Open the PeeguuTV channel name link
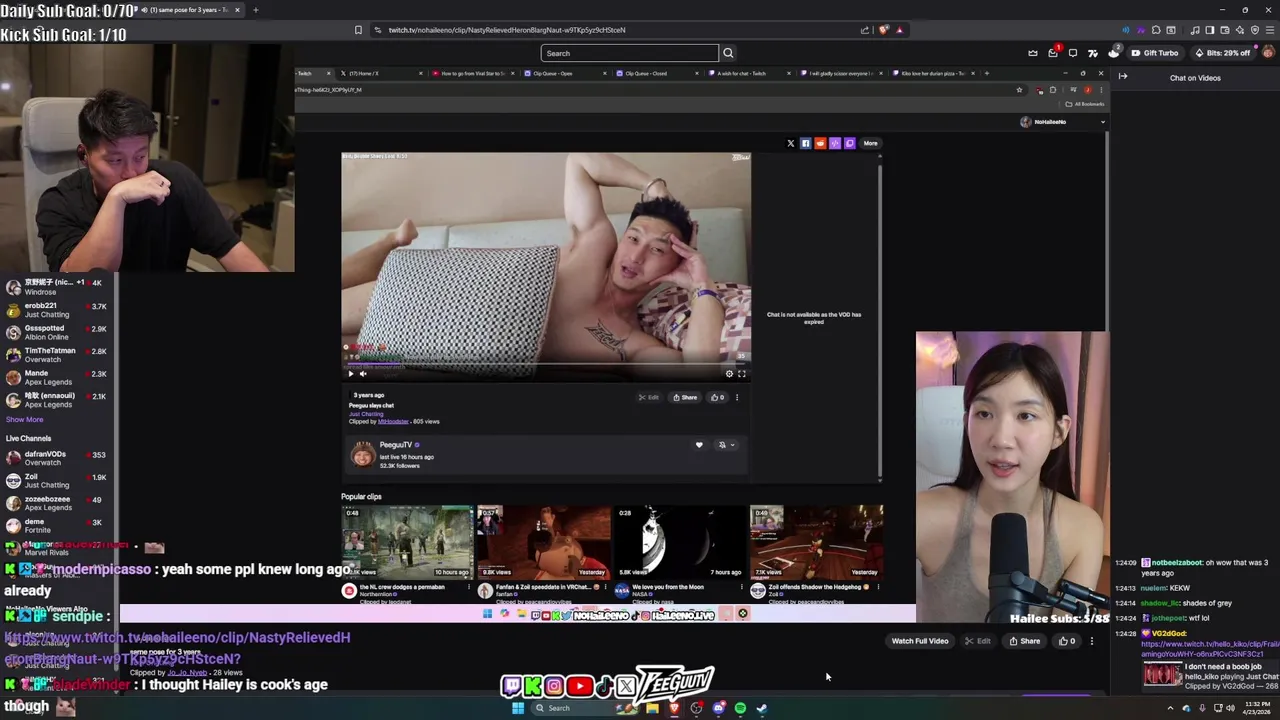This screenshot has height=720, width=1280. 396,445
